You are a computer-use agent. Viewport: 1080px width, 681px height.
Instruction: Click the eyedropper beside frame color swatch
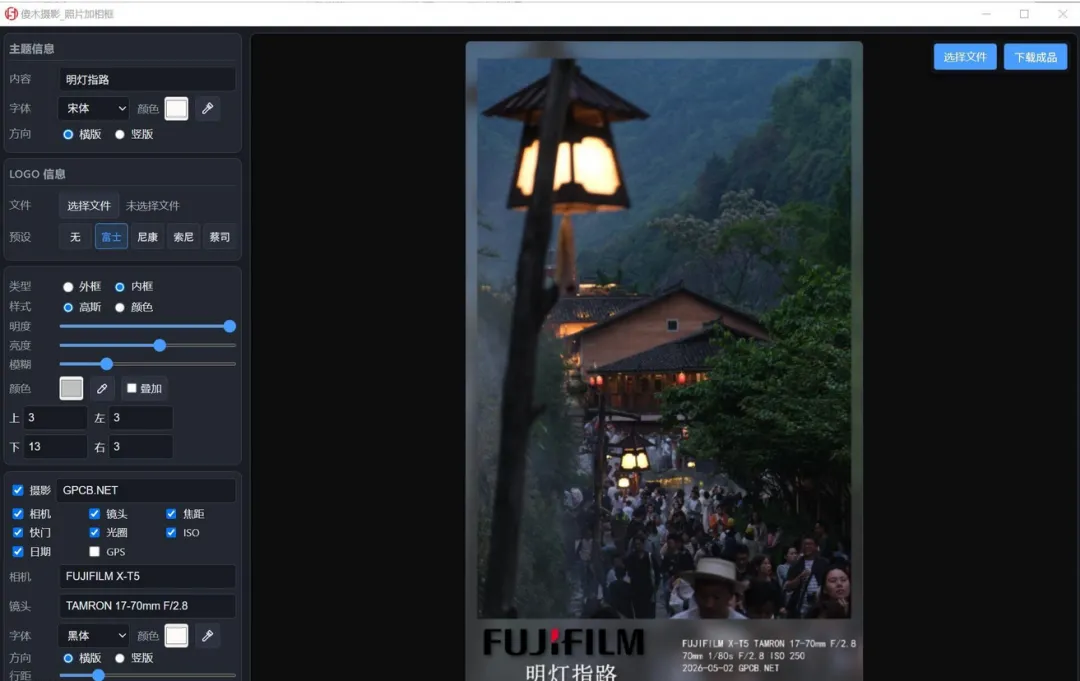coord(102,388)
